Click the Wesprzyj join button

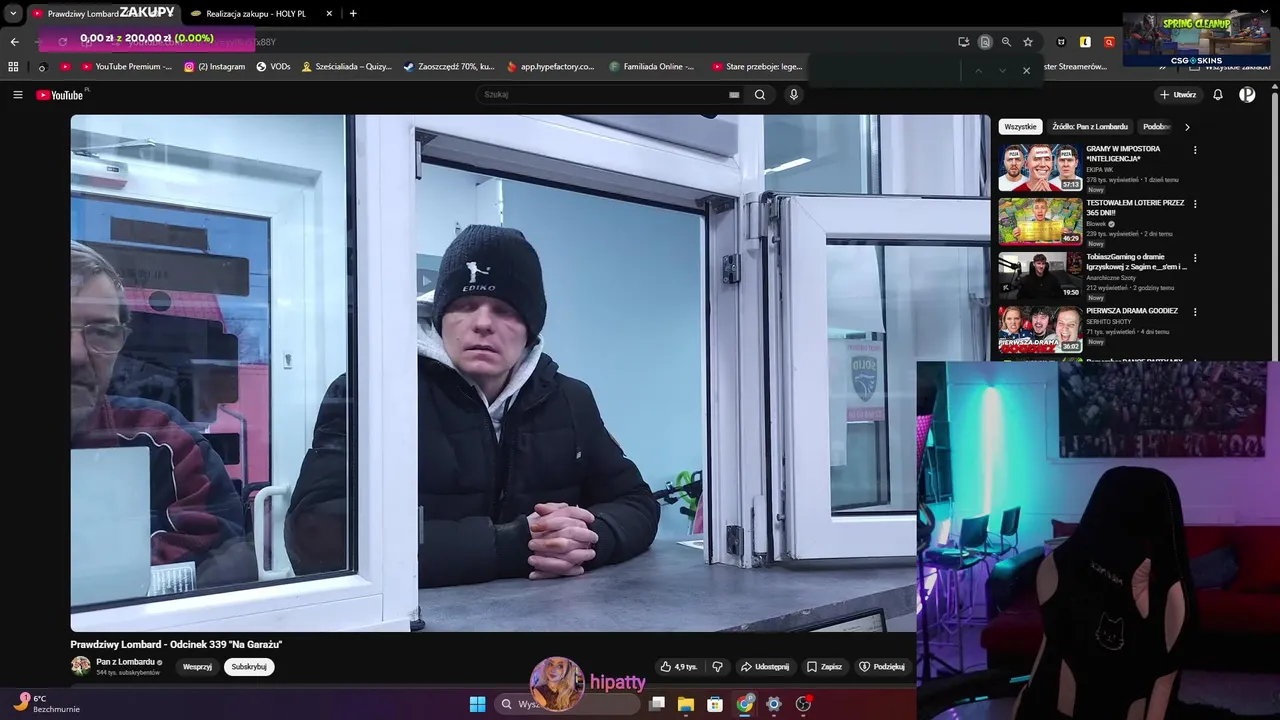(197, 667)
